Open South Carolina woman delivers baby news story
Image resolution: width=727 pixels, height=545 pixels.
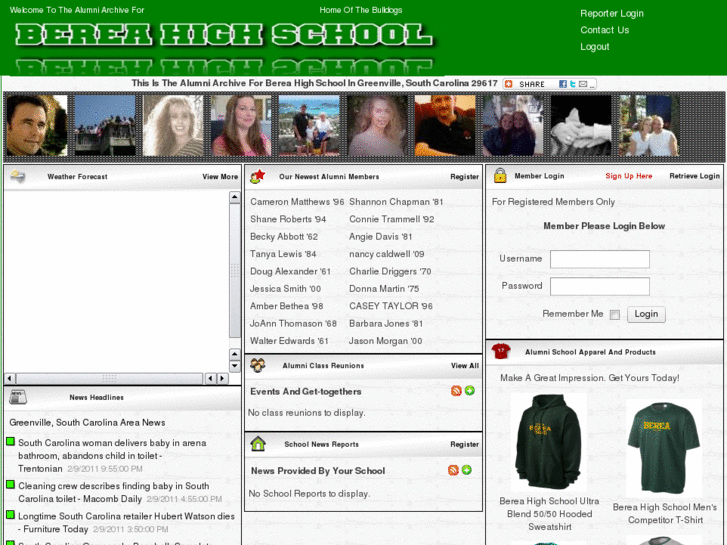[112, 455]
